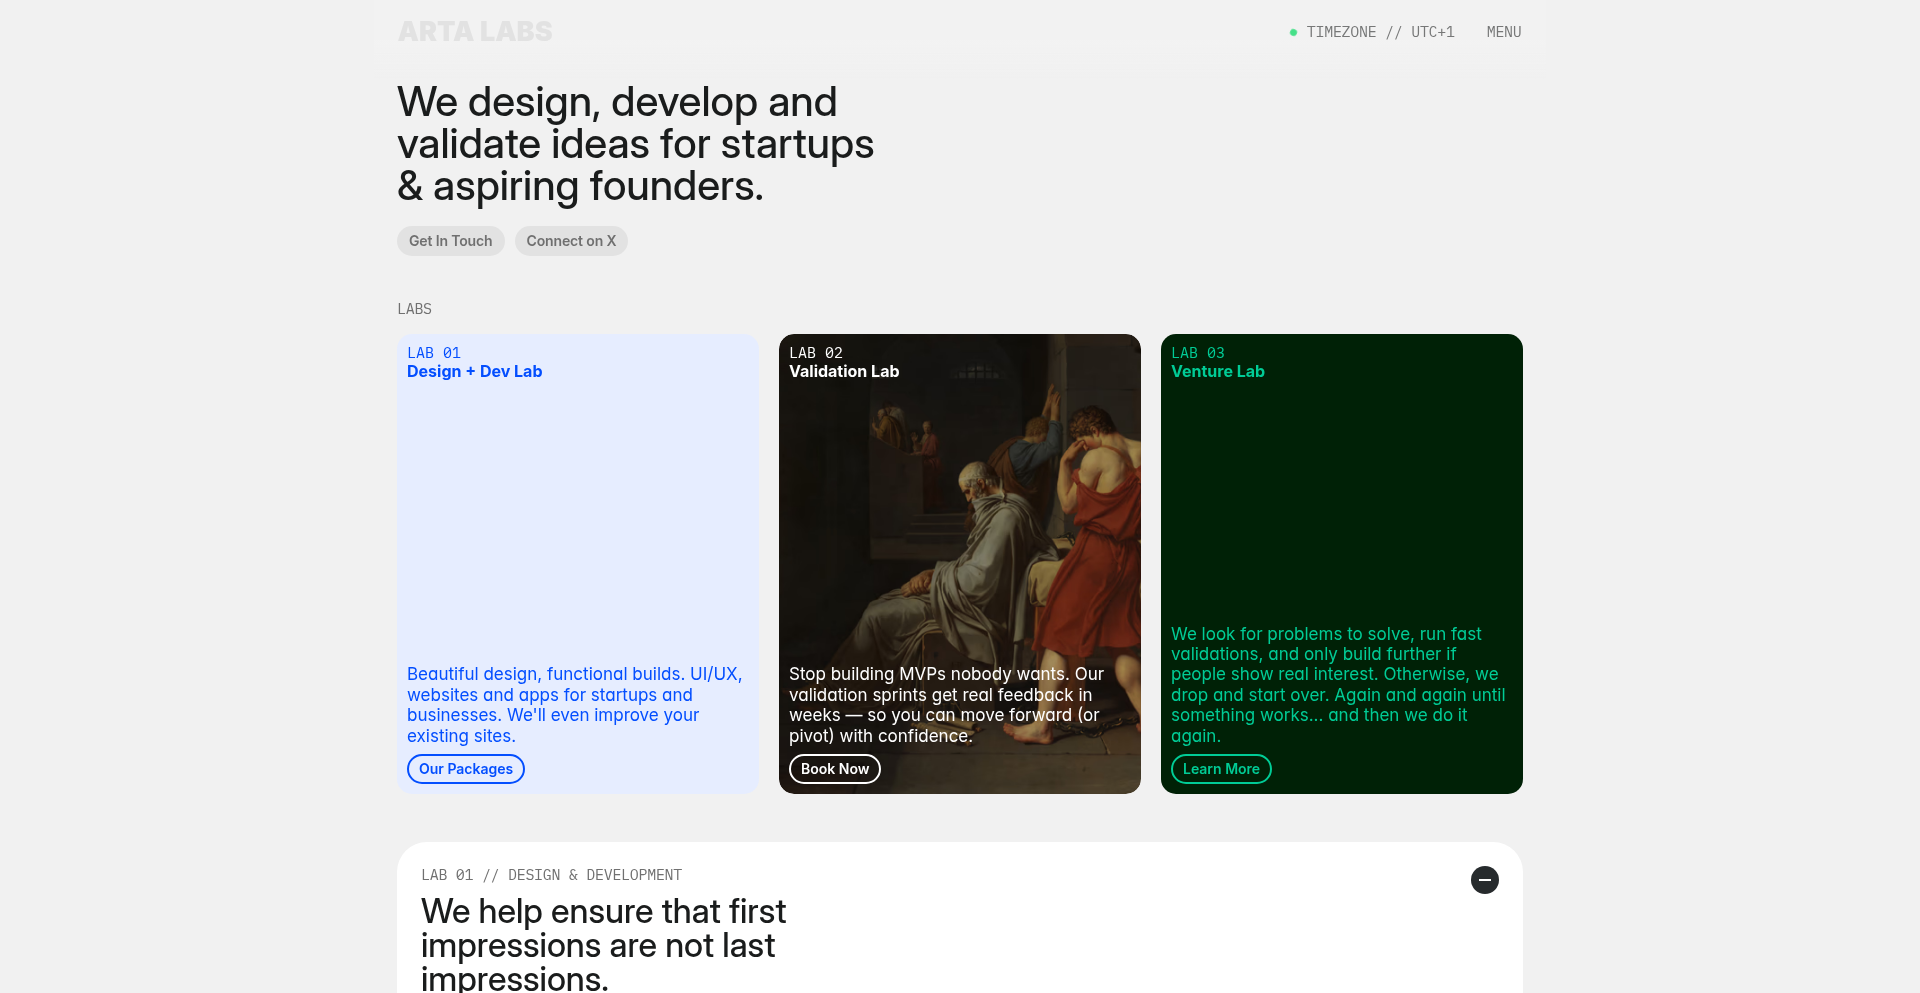This screenshot has width=1920, height=993.
Task: Click the LAB 01 // DESIGN & DEVELOPMENT label
Action: 552,875
